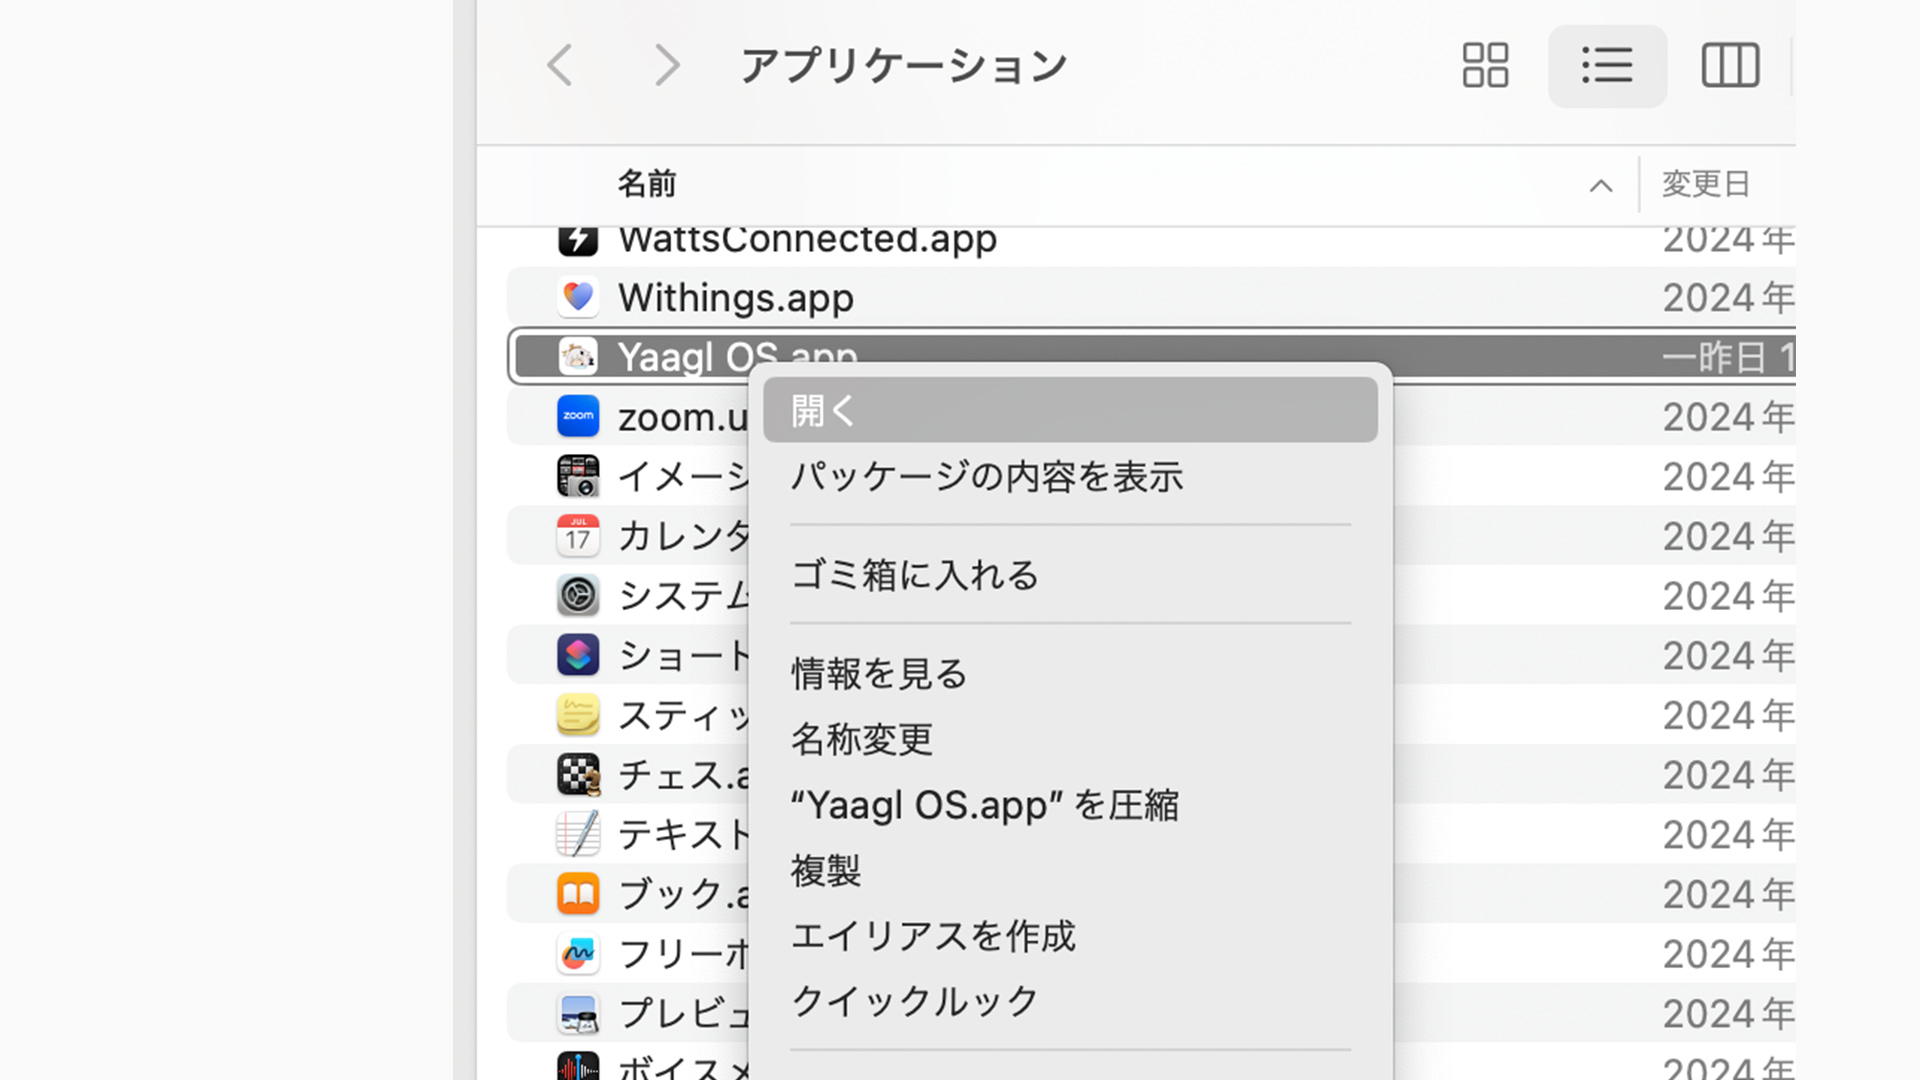Click the forward navigation chevron
Viewport: 1920px width, 1080px height.
tap(667, 65)
